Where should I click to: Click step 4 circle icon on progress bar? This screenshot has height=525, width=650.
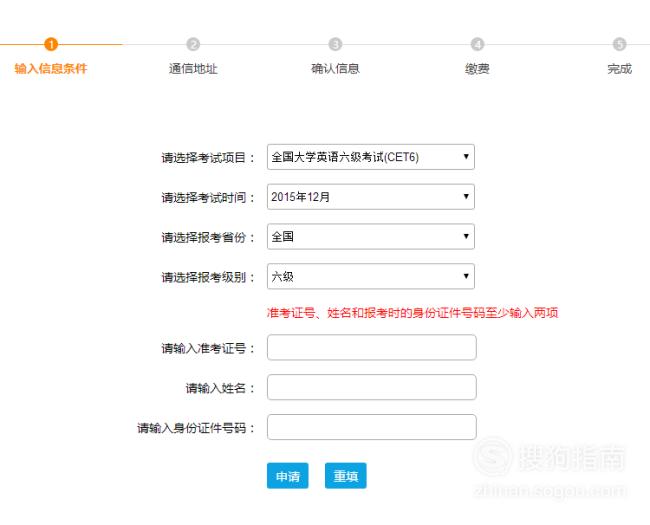[x=478, y=44]
